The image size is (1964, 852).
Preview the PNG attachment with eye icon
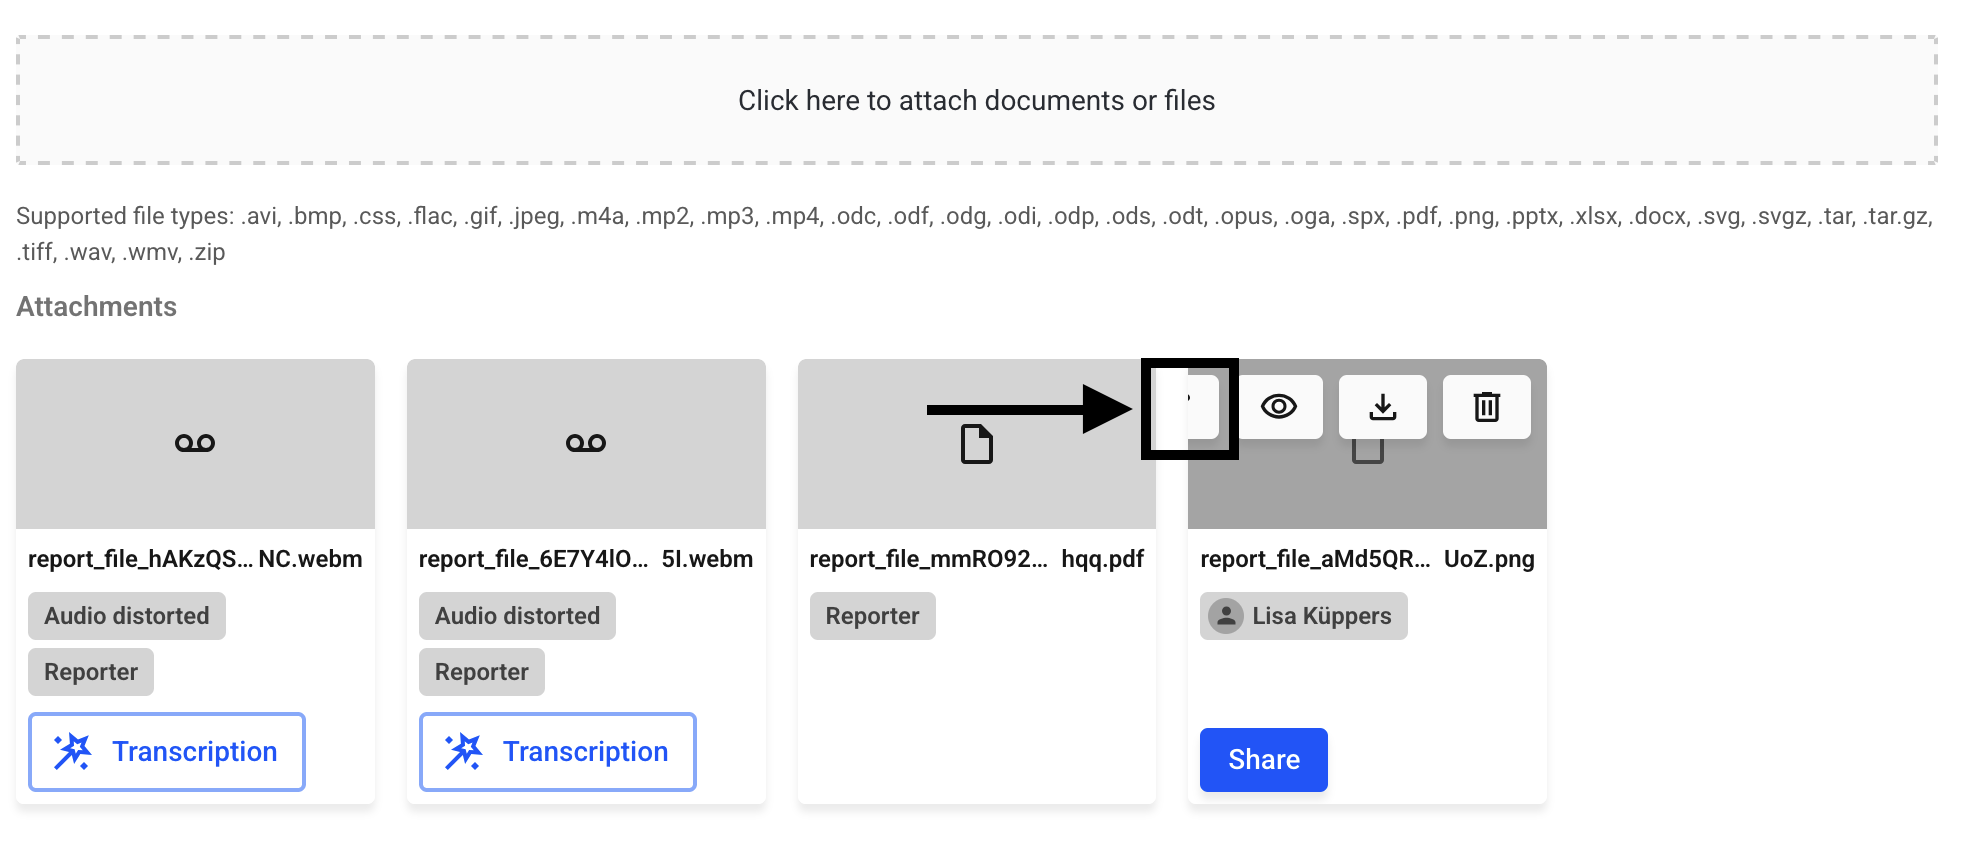click(x=1279, y=407)
